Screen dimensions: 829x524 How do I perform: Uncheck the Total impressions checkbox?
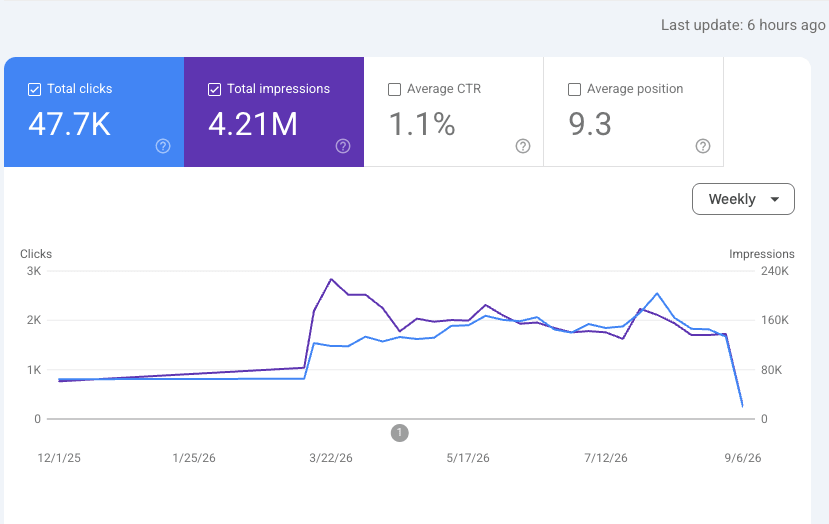[214, 89]
